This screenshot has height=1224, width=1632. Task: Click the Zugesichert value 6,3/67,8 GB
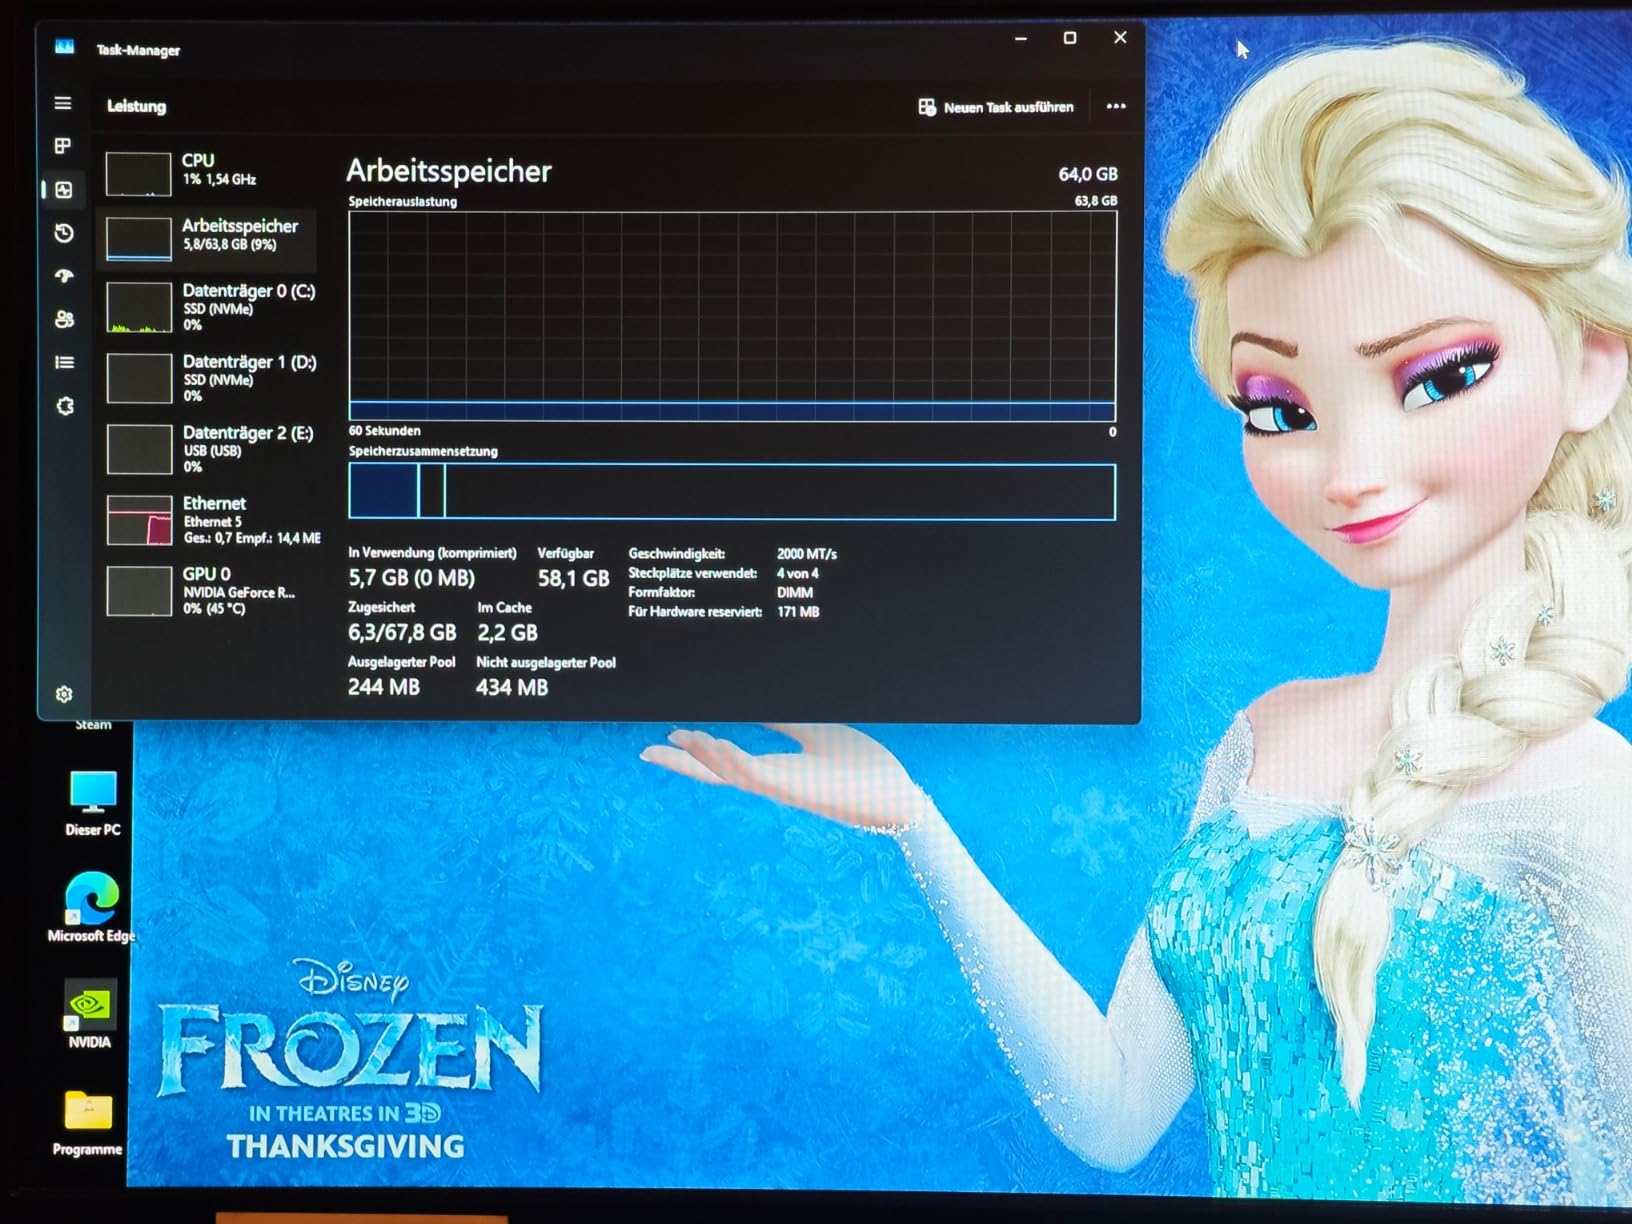[402, 633]
